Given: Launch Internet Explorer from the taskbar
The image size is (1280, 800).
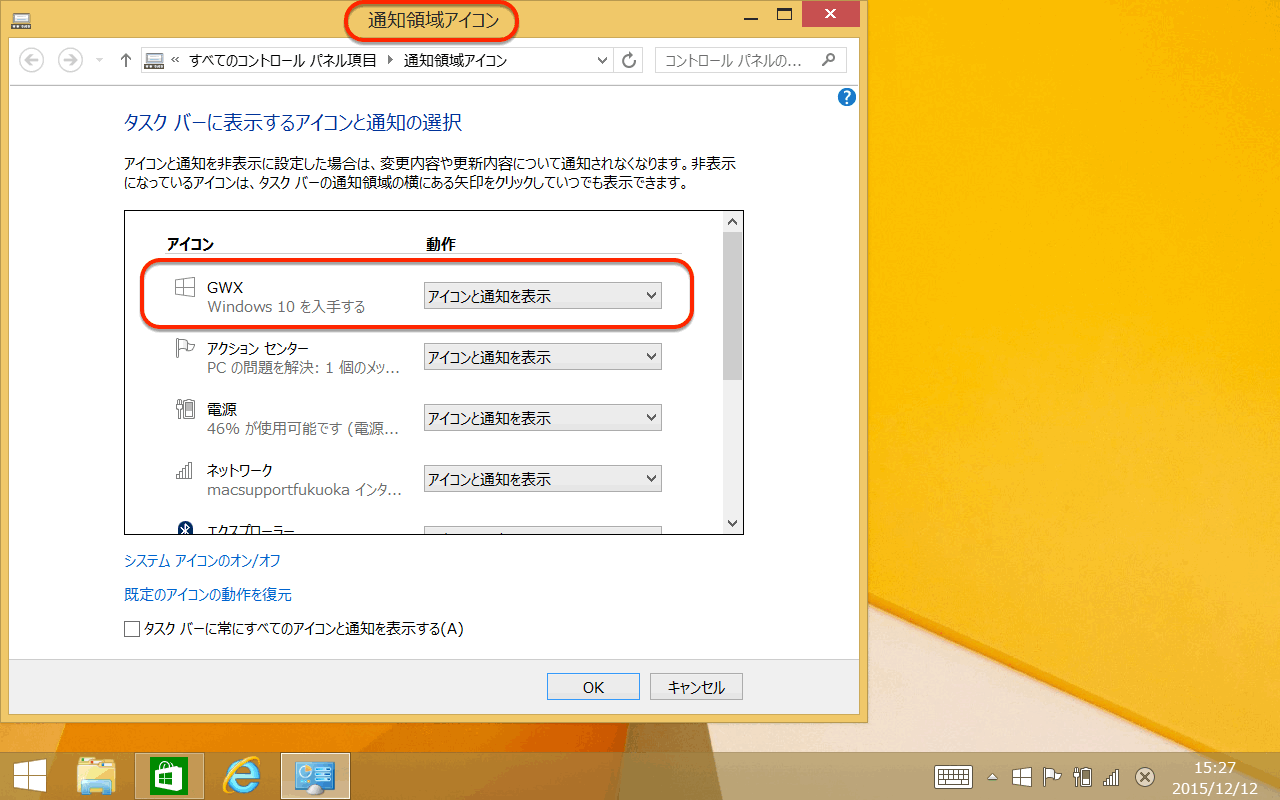Looking at the screenshot, I should coord(241,776).
